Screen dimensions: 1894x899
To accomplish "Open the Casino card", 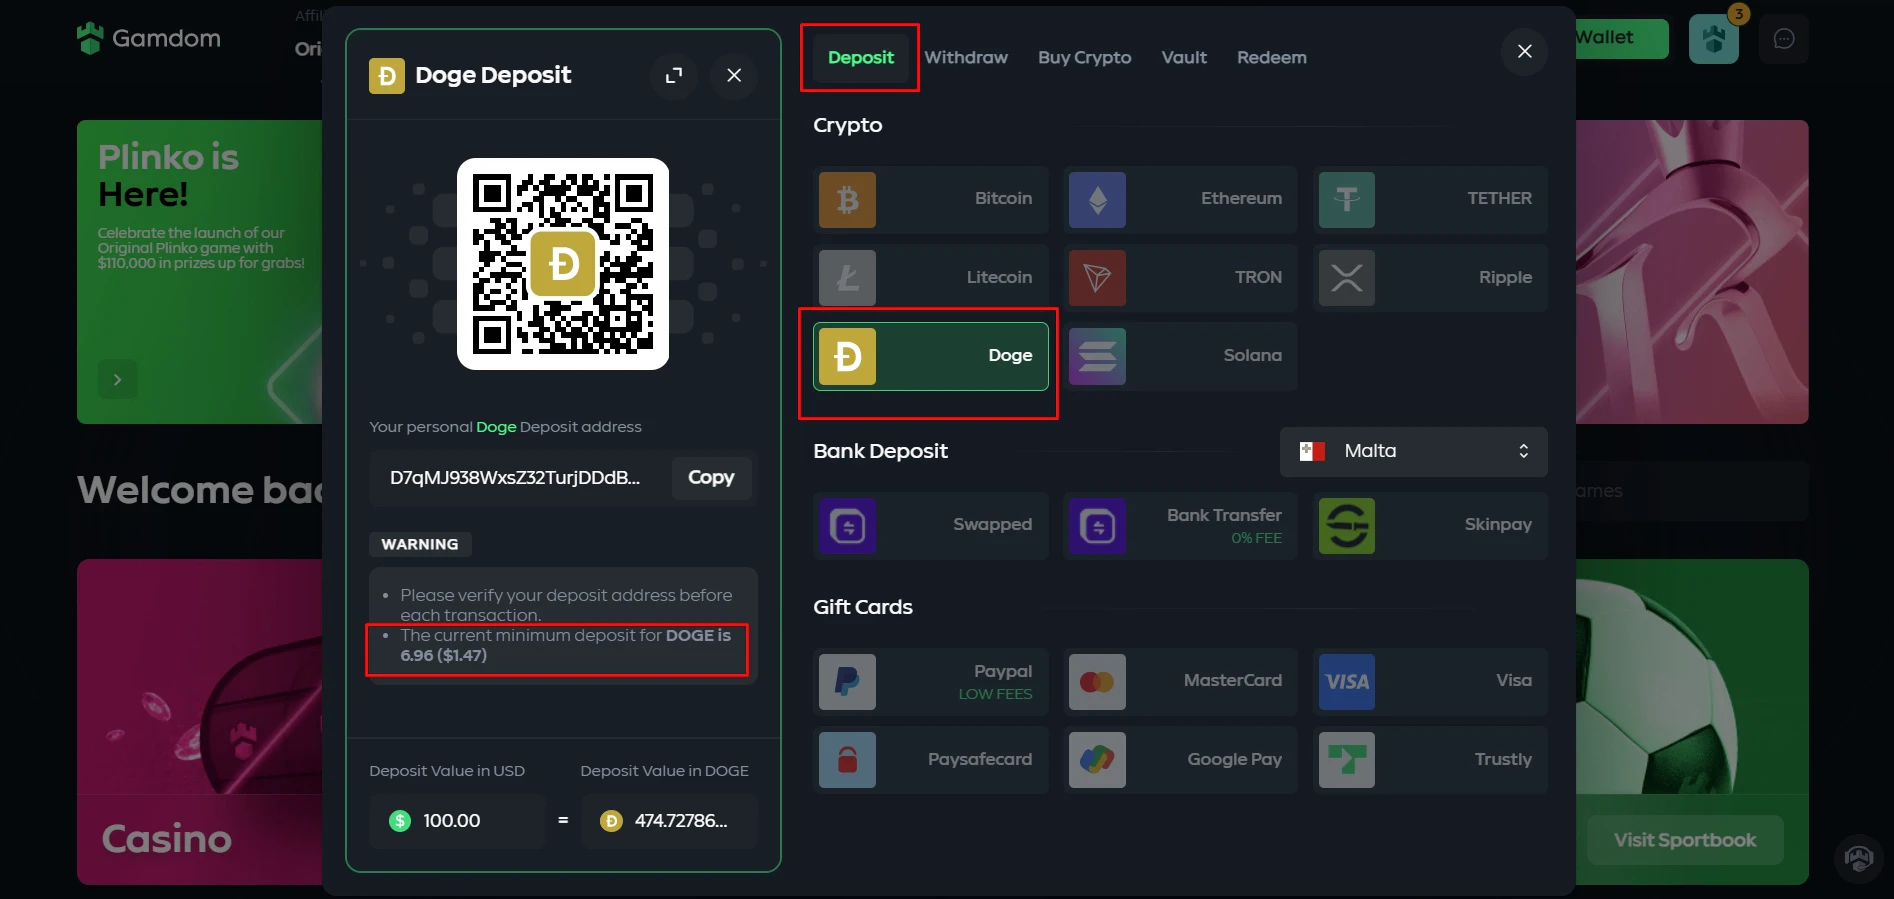I will coord(200,721).
